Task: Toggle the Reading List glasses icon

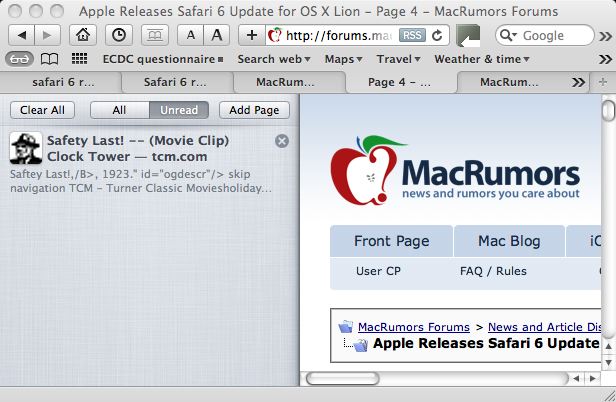Action: click(x=19, y=59)
